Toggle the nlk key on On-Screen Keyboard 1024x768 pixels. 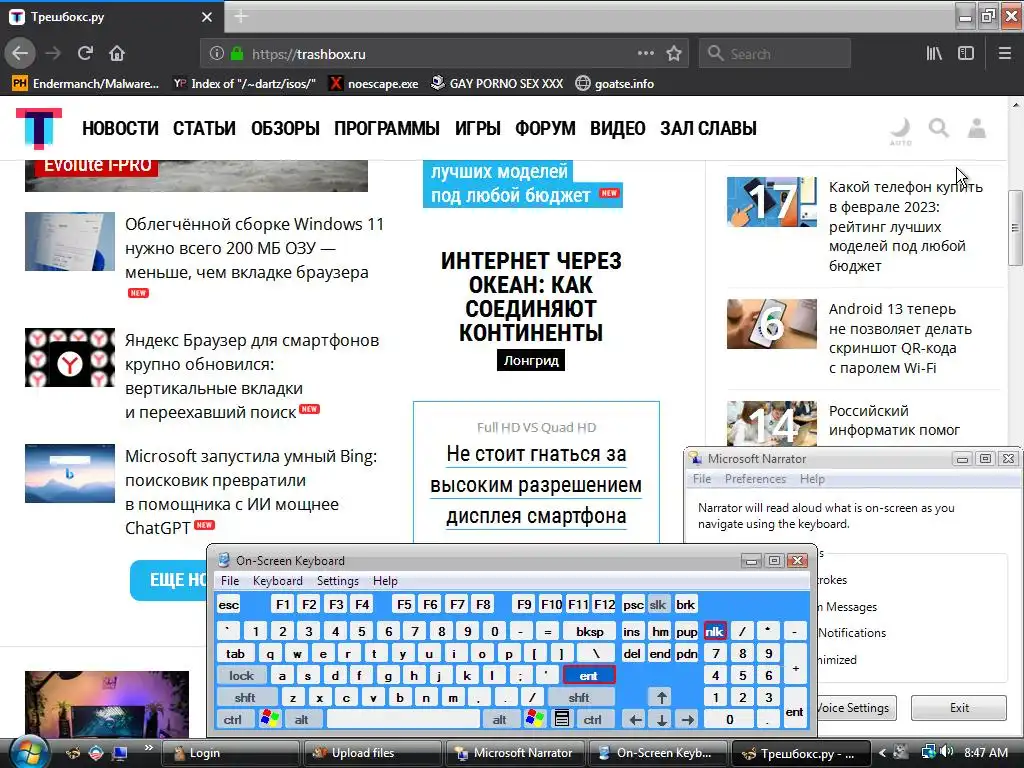click(x=714, y=631)
